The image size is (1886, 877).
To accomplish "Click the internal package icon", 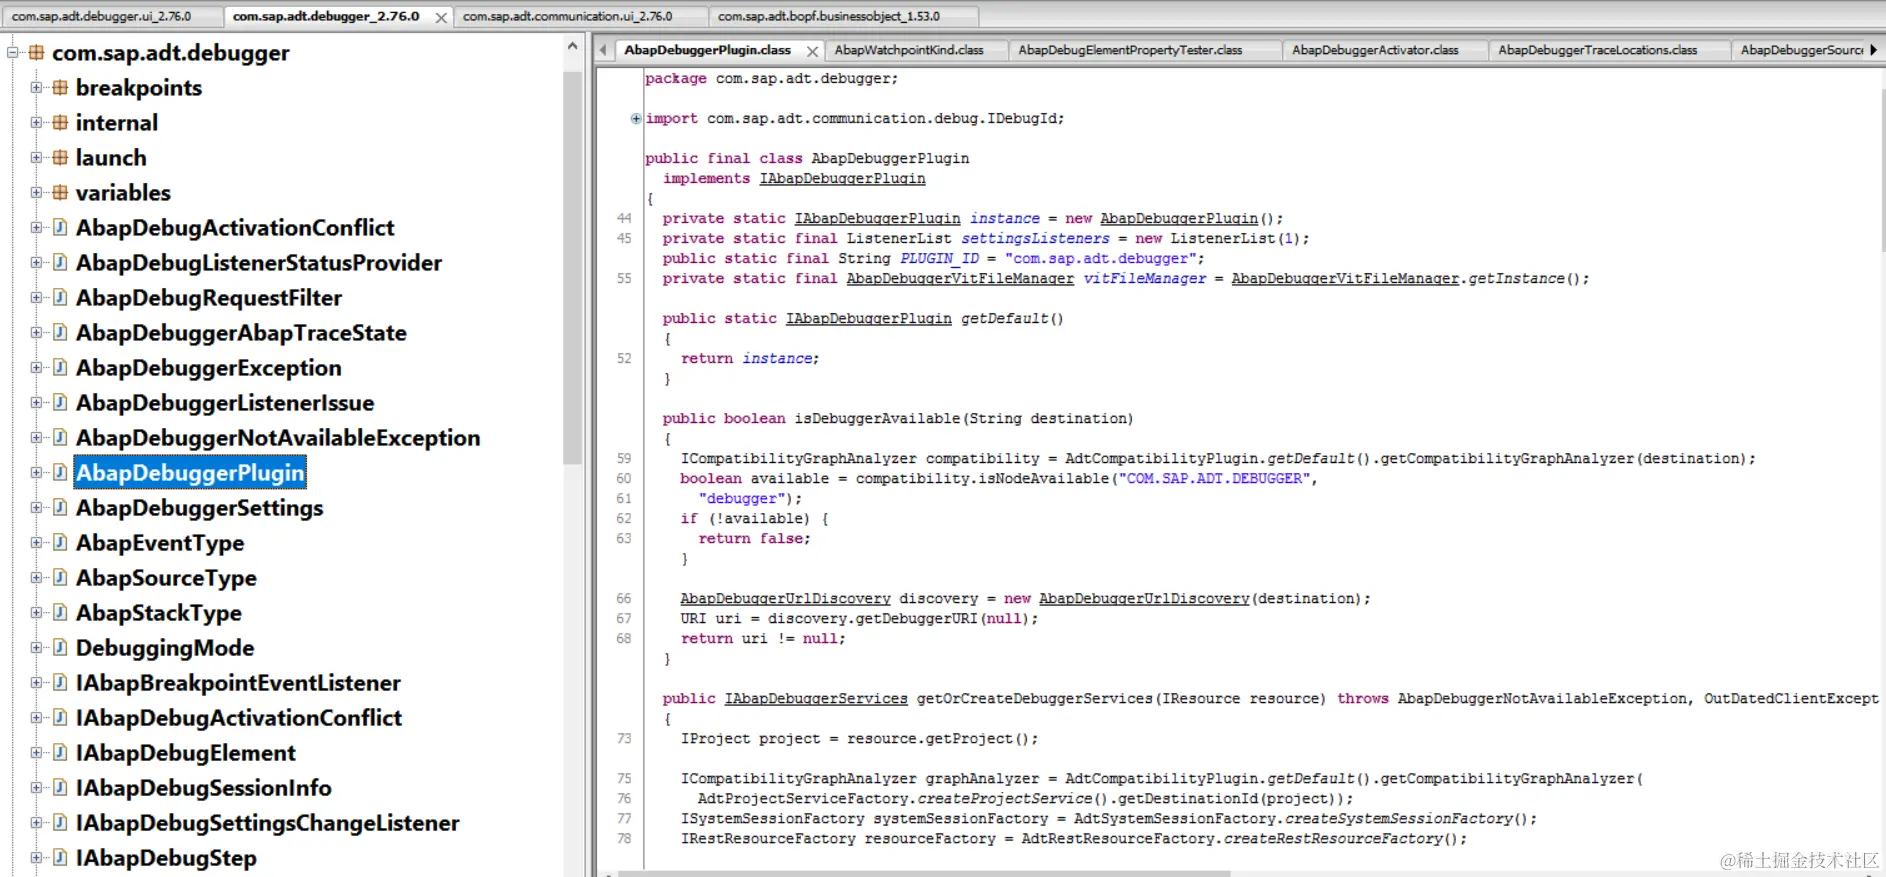I will click(x=60, y=123).
